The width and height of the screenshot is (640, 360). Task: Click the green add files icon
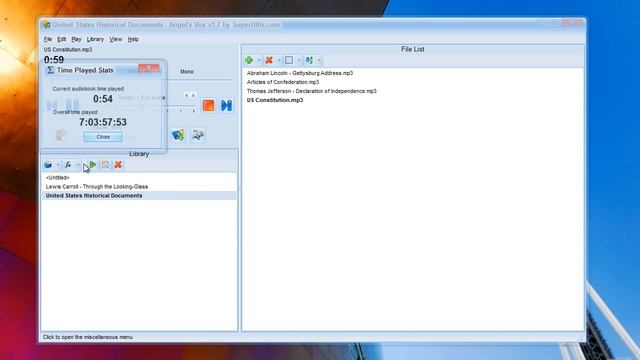pyautogui.click(x=249, y=60)
